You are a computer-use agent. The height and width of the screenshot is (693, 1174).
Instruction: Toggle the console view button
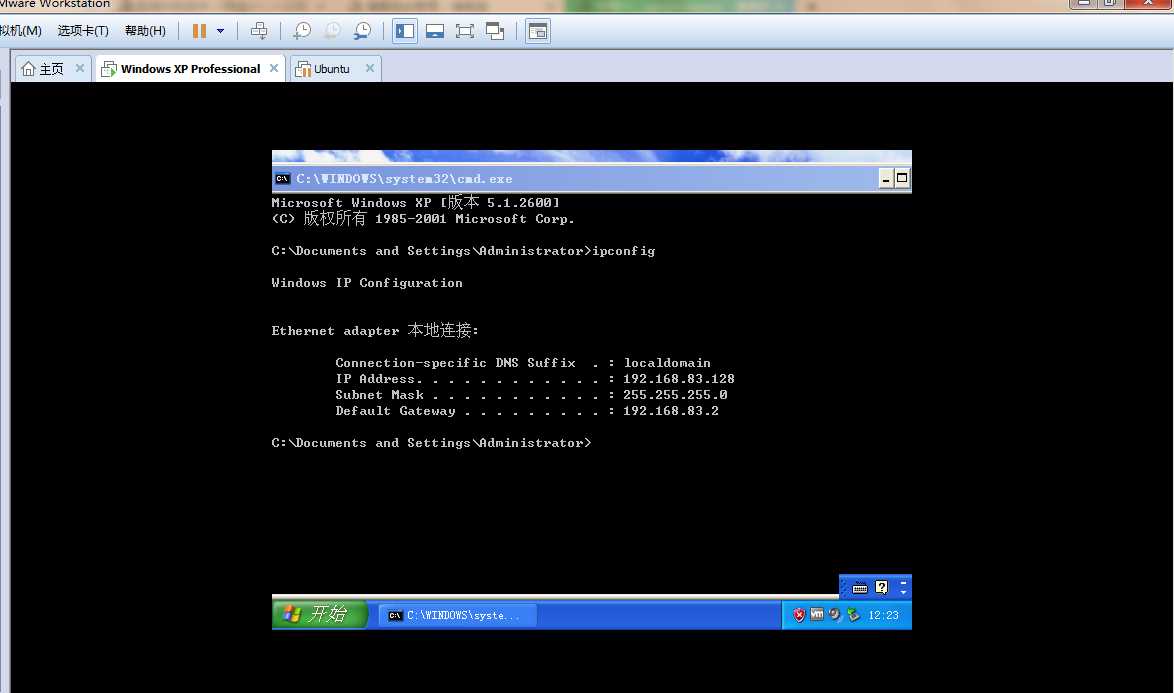pyautogui.click(x=538, y=31)
